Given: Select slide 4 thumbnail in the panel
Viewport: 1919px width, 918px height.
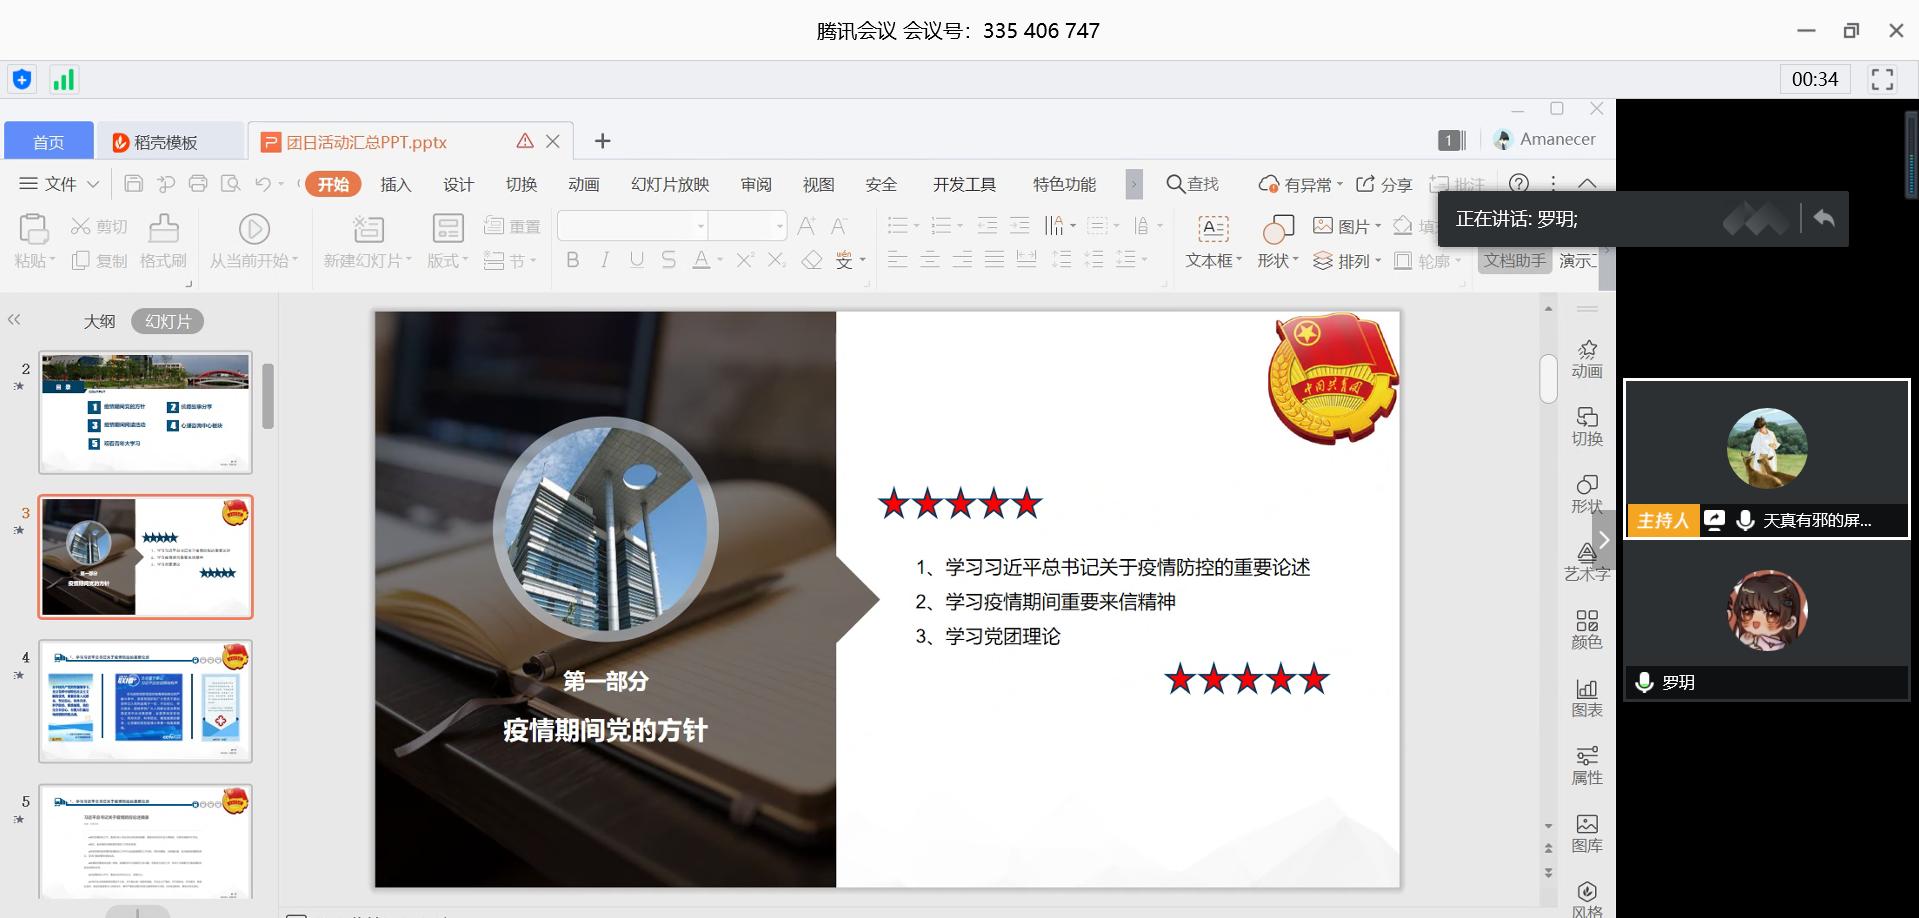Looking at the screenshot, I should tap(146, 701).
